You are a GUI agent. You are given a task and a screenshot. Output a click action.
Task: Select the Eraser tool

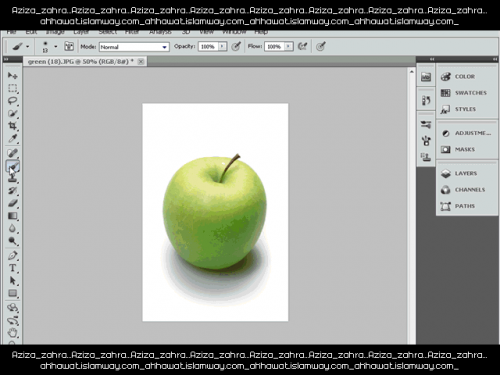(x=13, y=203)
